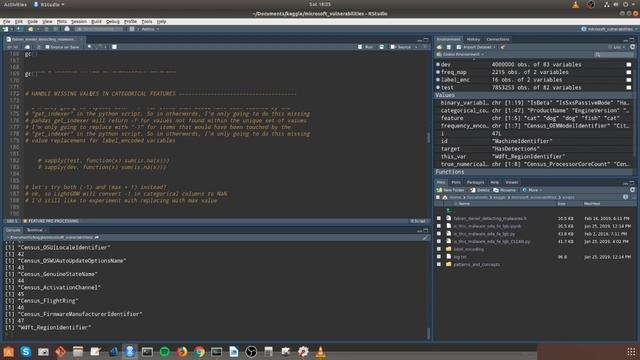Open the Import Dataset dropdown
Screen dimensions: 640x360
point(476,47)
